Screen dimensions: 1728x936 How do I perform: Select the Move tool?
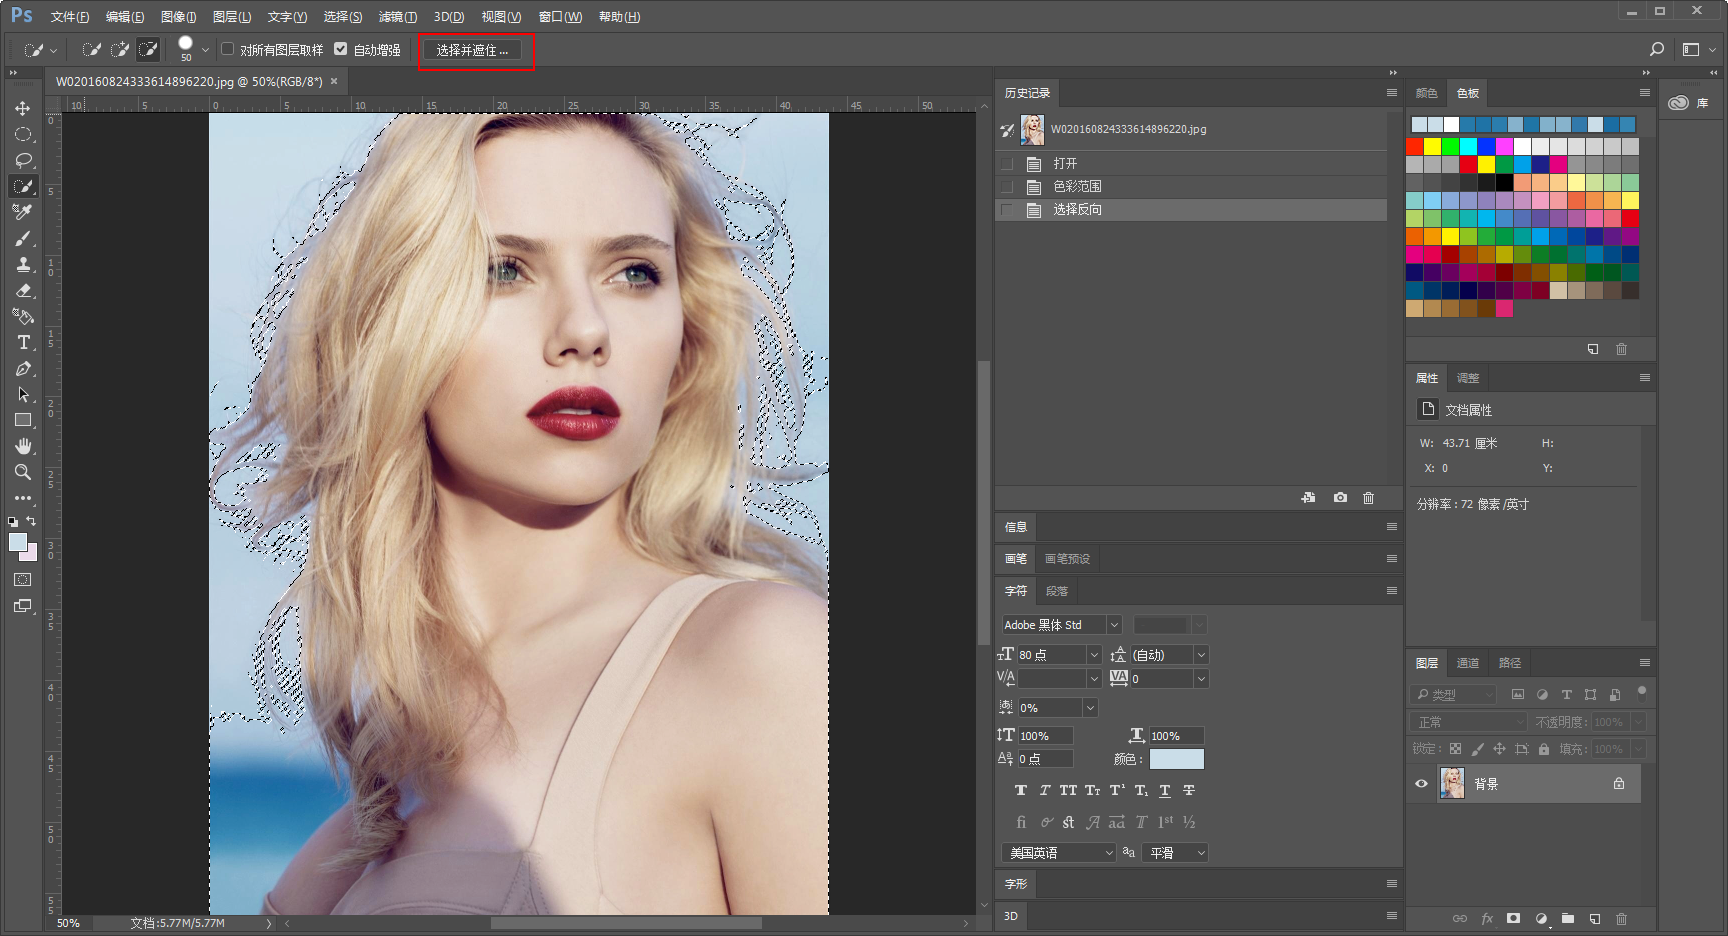22,108
